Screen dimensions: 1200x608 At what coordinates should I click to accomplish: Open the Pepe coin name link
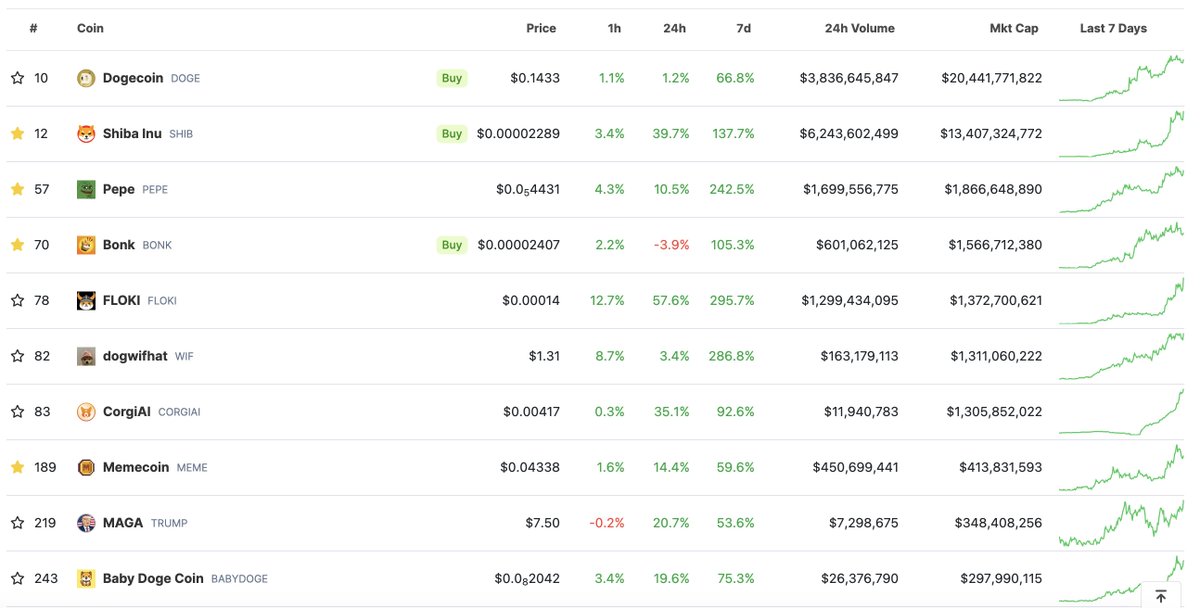click(119, 189)
